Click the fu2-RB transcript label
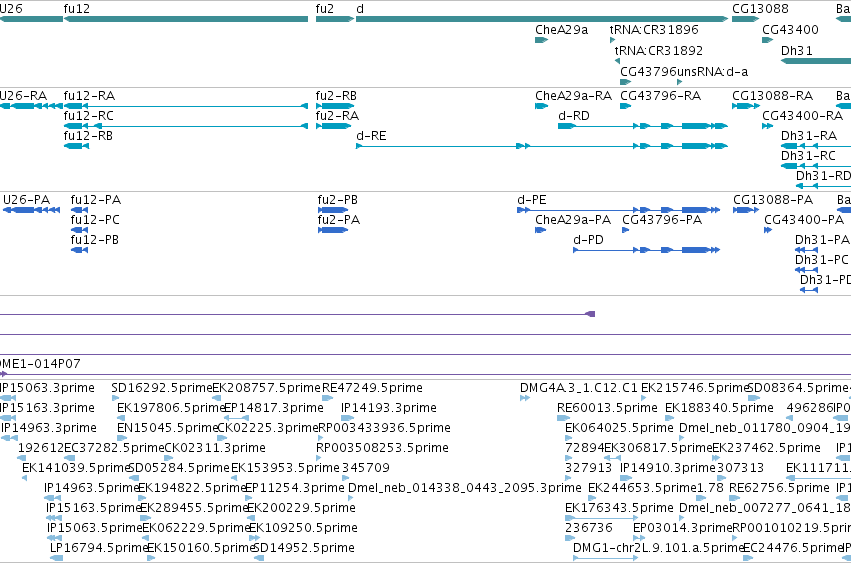Screen dimensions: 851x563 coord(336,96)
